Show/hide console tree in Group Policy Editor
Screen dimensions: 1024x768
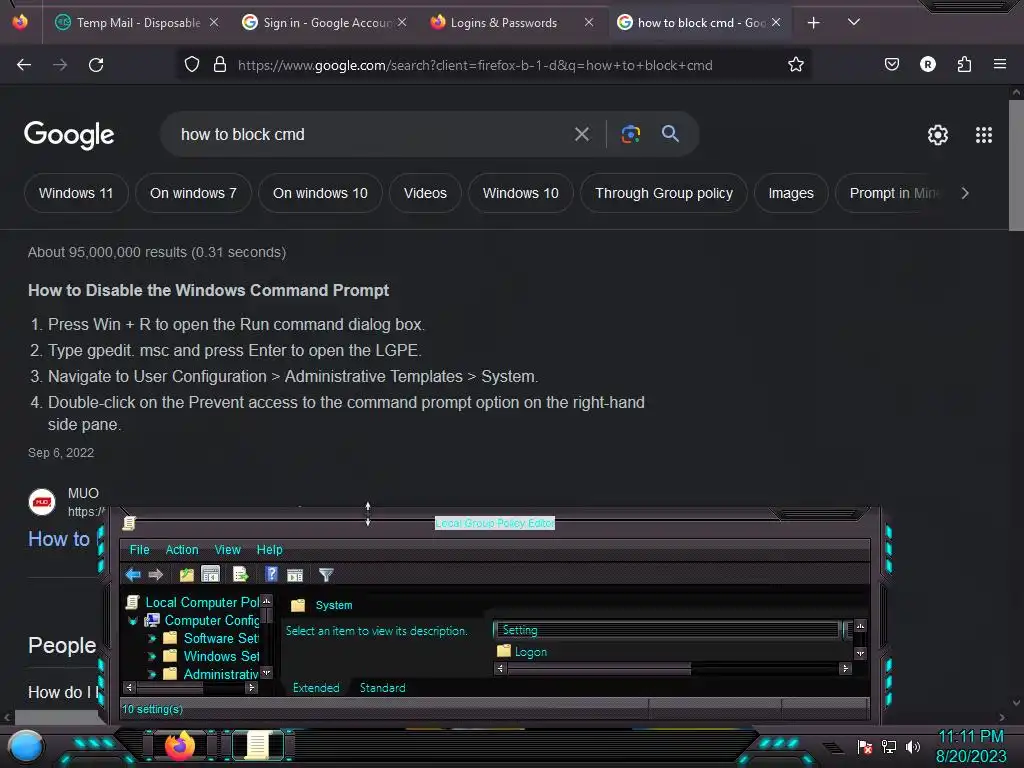(x=210, y=574)
